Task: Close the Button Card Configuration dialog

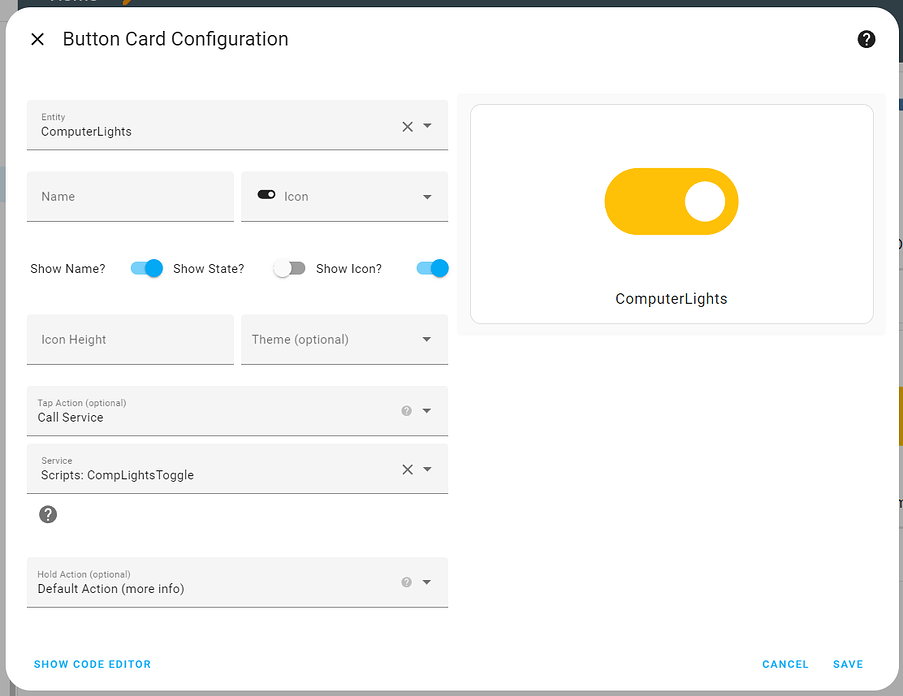Action: (37, 39)
